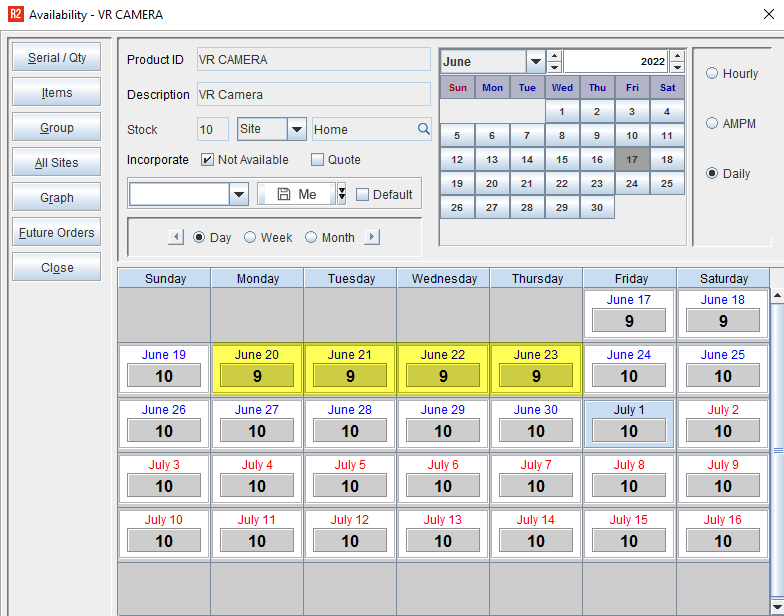The height and width of the screenshot is (616, 784).
Task: Click the search magnifier in the Home field
Action: point(423,129)
